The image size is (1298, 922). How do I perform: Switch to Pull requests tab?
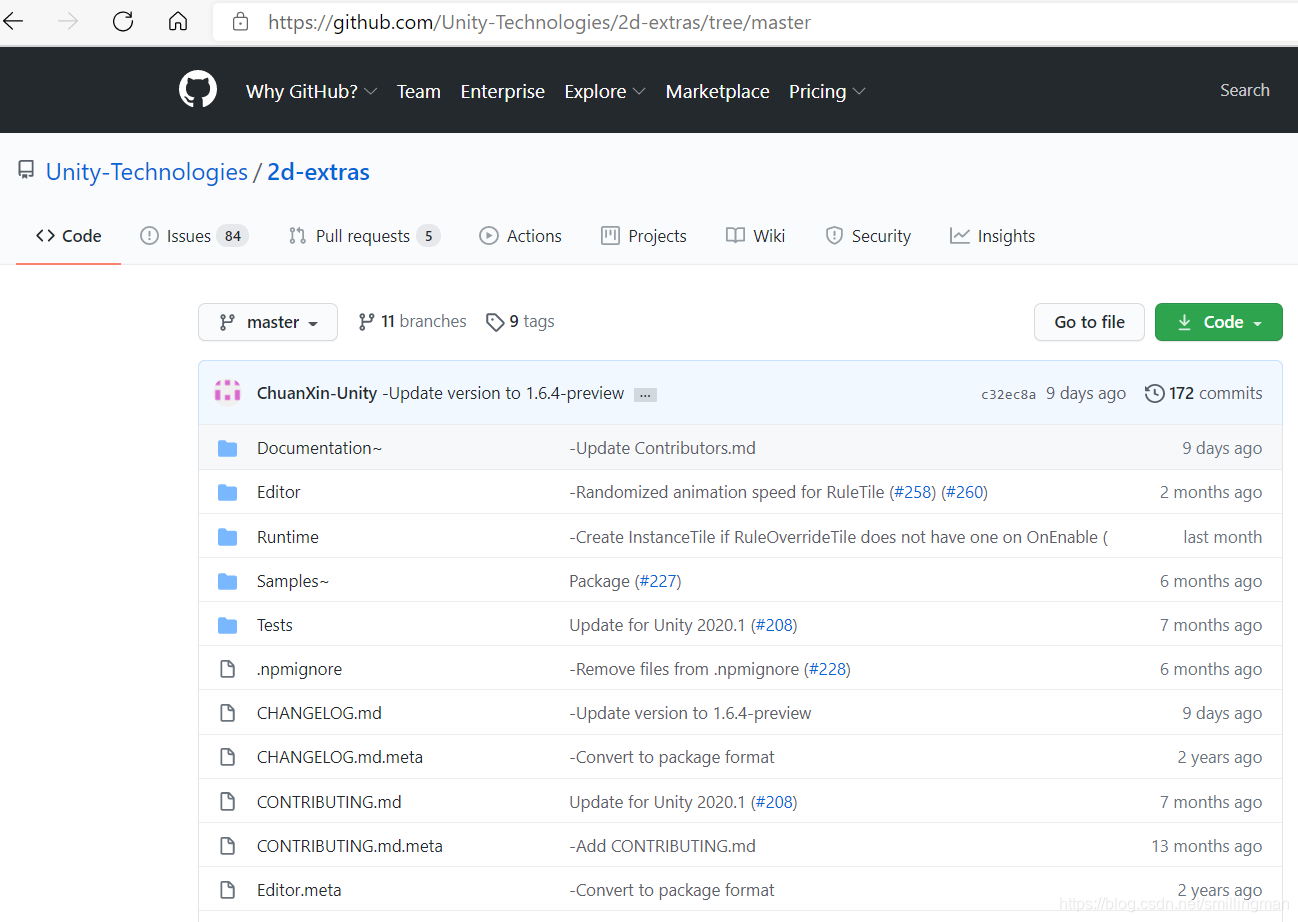coord(364,236)
